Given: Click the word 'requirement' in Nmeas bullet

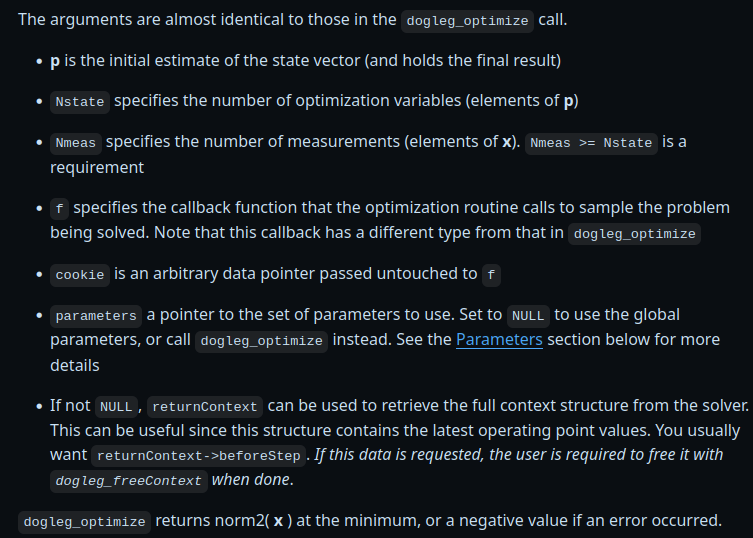Looking at the screenshot, I should 97,168.
